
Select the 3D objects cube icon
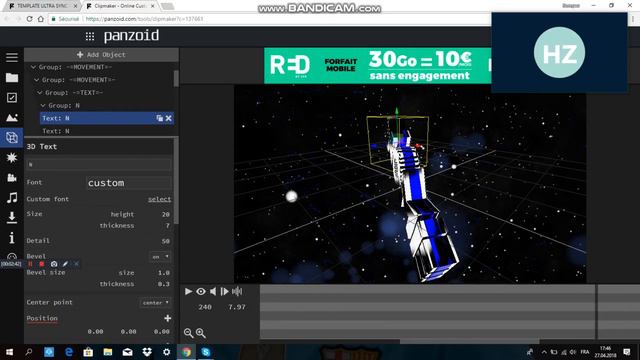point(12,138)
